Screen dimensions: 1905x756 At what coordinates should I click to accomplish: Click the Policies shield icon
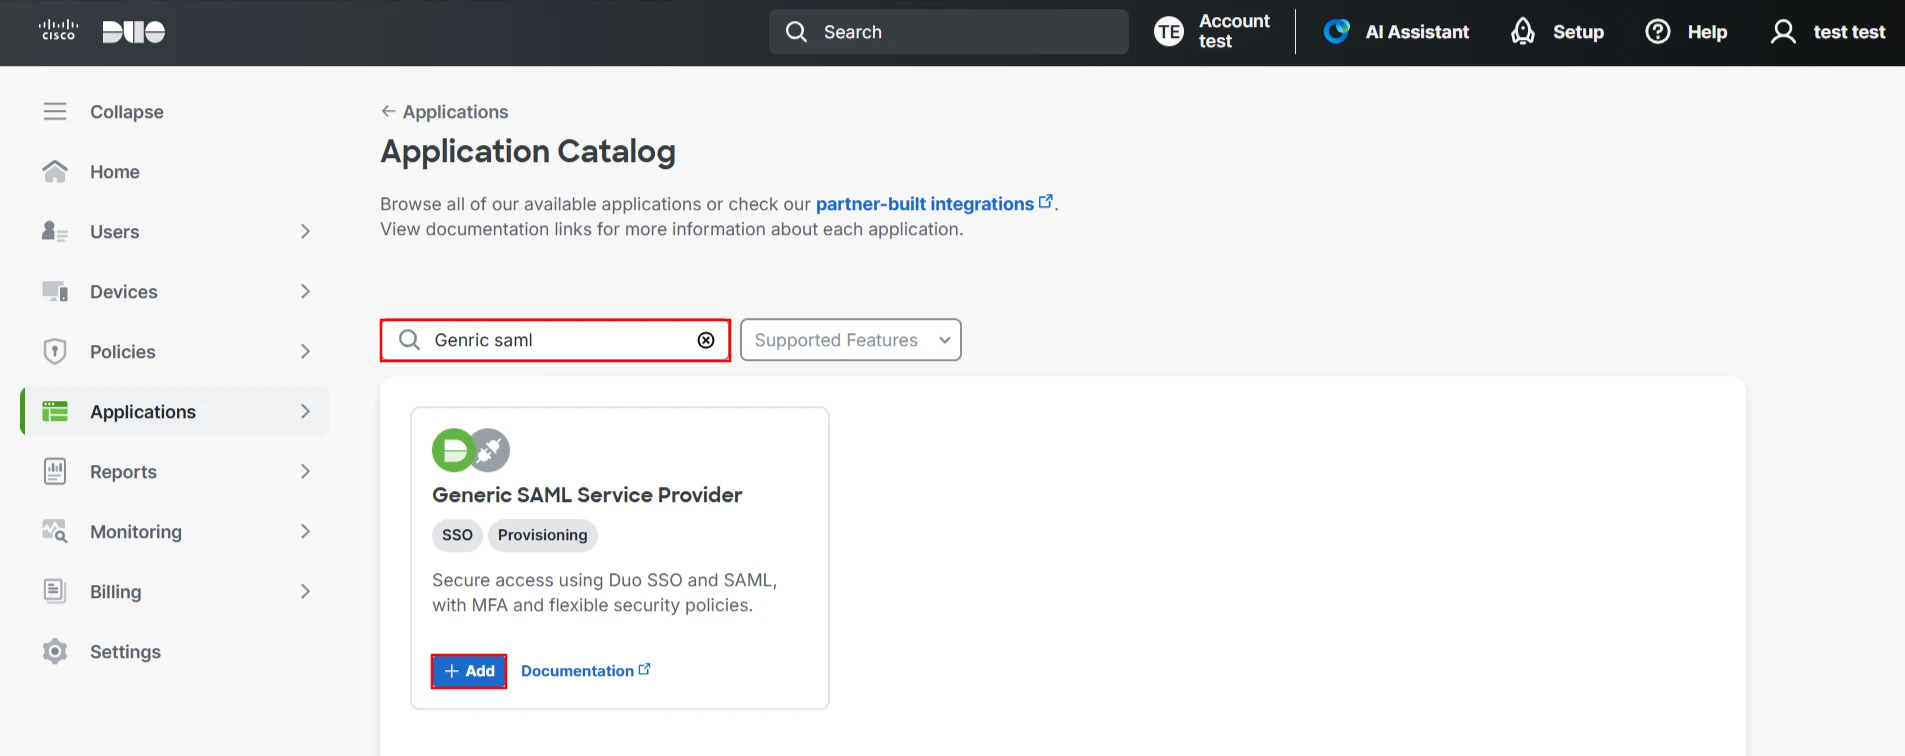55,351
